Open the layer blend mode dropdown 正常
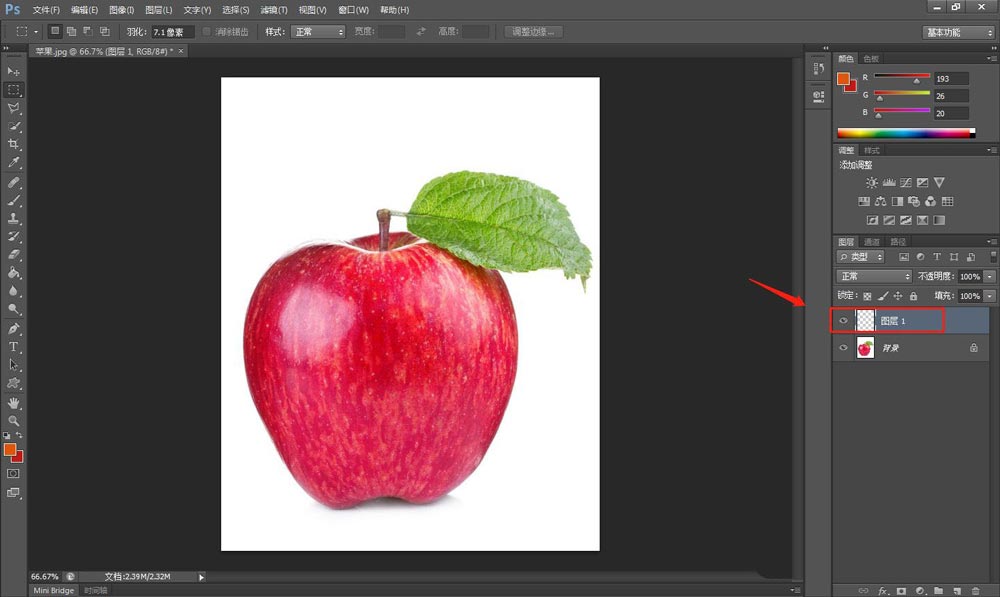This screenshot has height=597, width=1000. (x=874, y=276)
